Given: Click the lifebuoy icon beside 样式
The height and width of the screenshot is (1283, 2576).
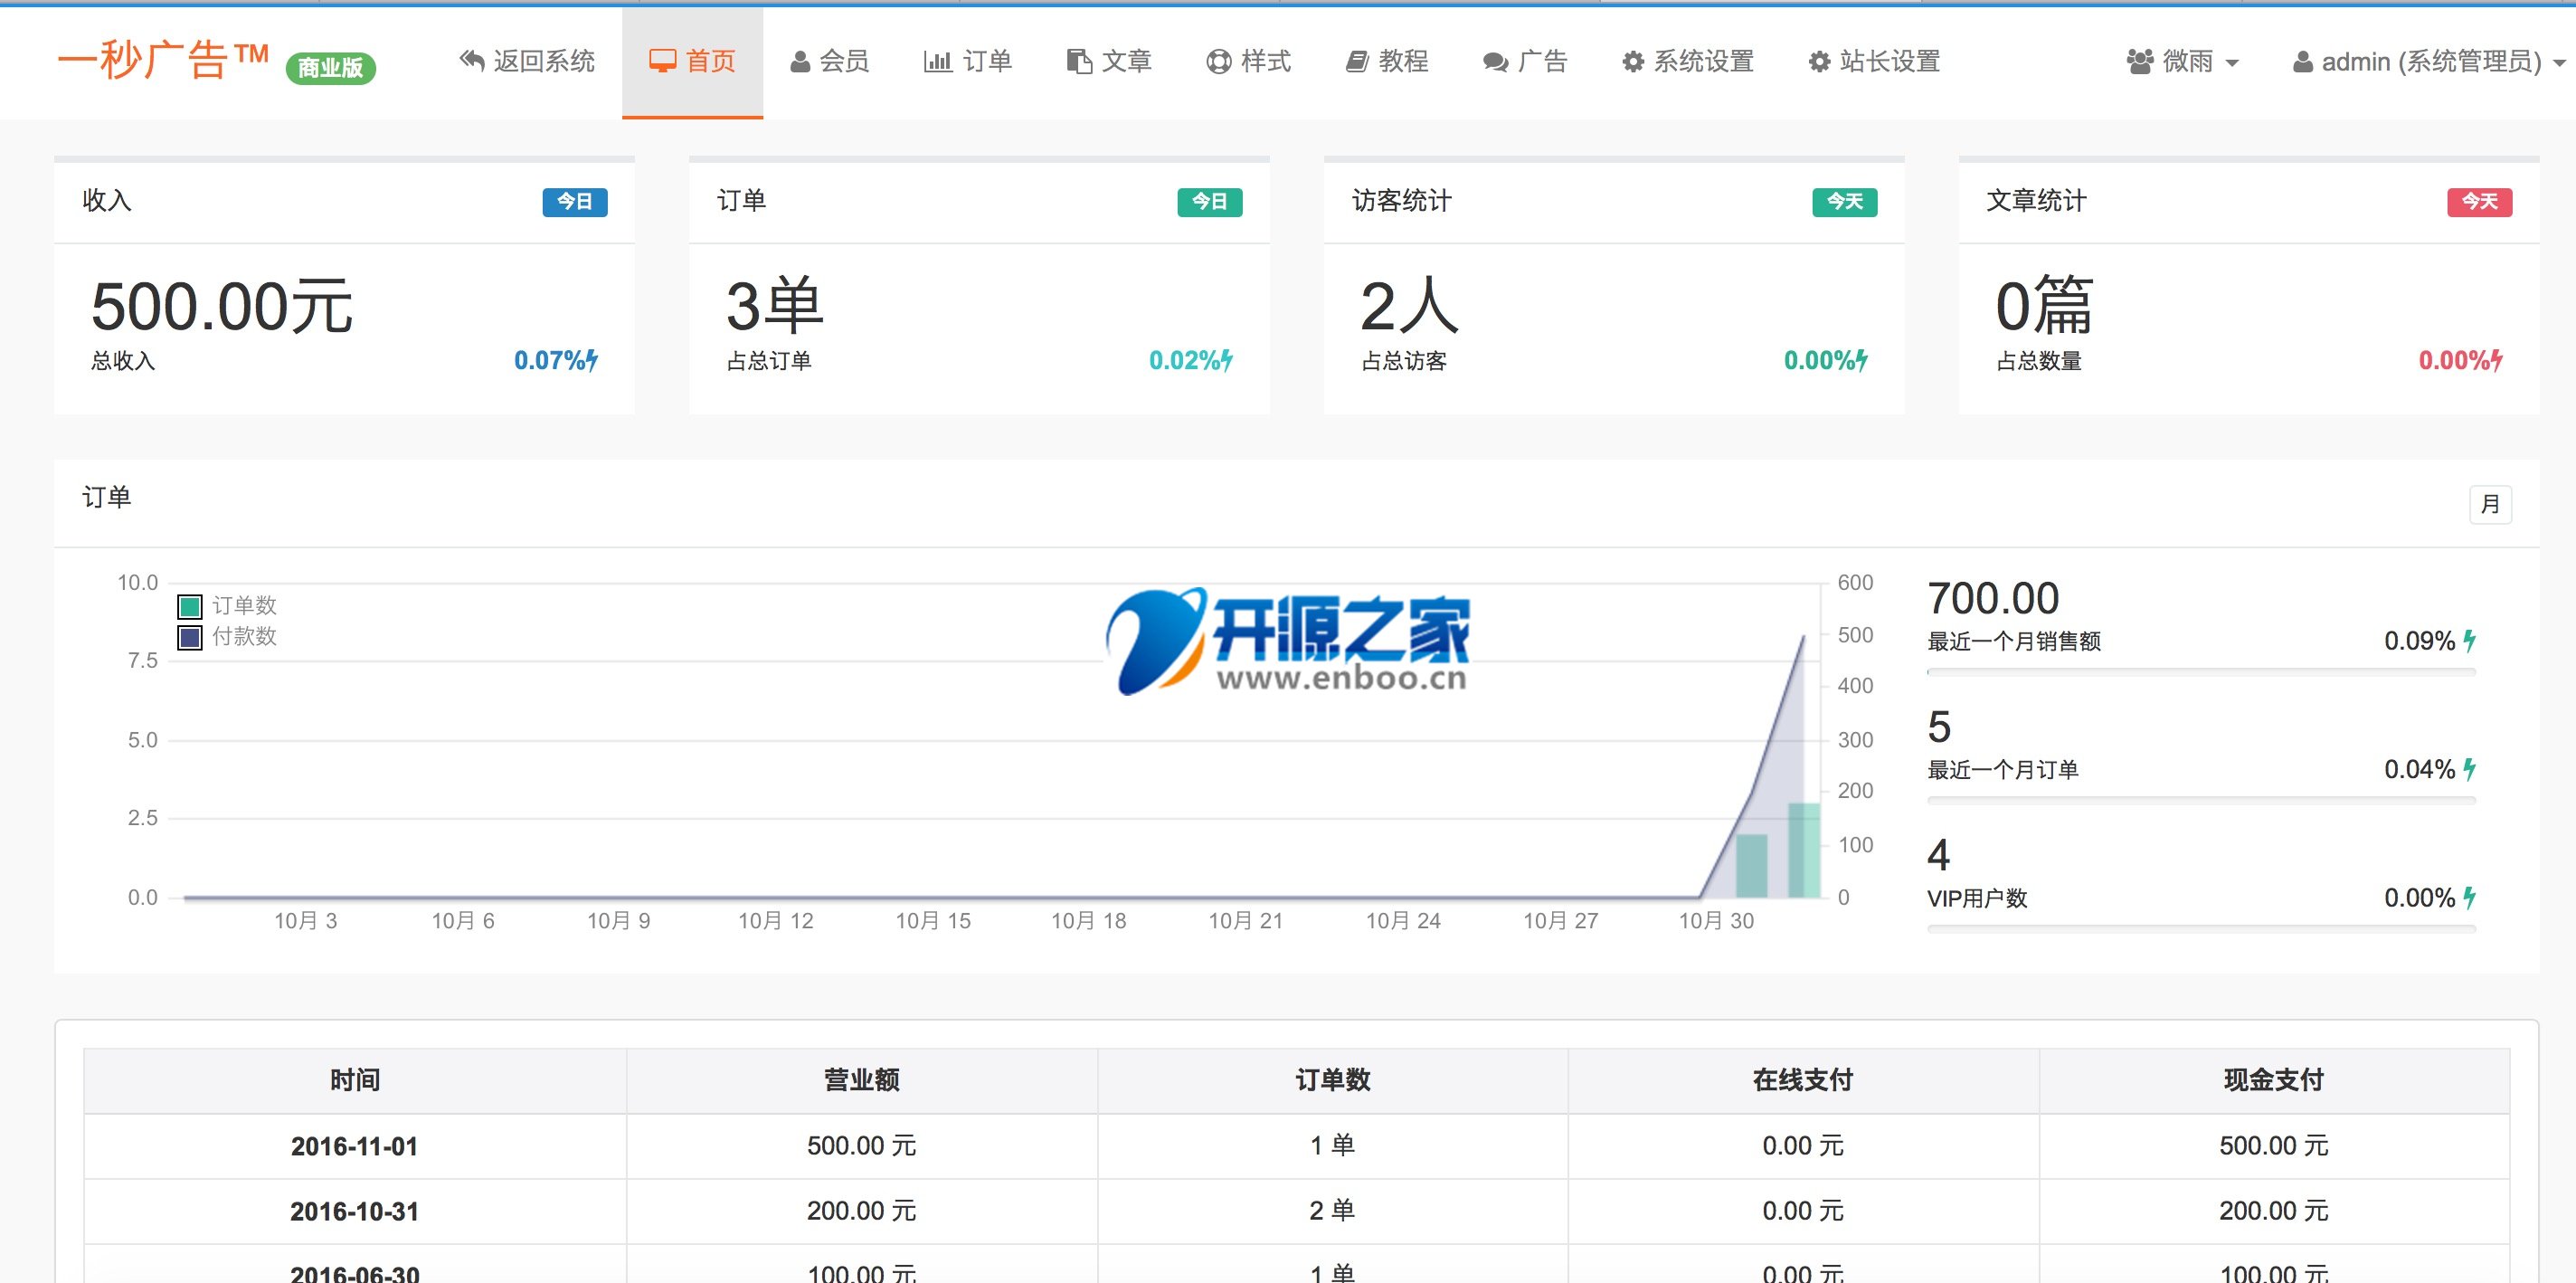Looking at the screenshot, I should (1218, 62).
